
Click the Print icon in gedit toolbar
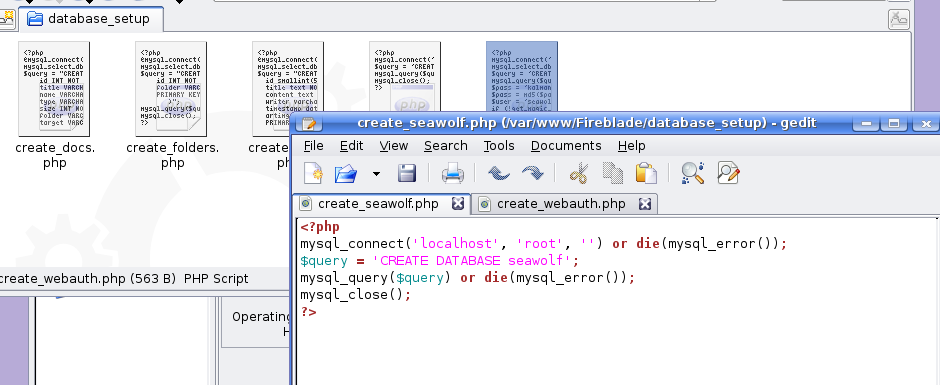(453, 174)
